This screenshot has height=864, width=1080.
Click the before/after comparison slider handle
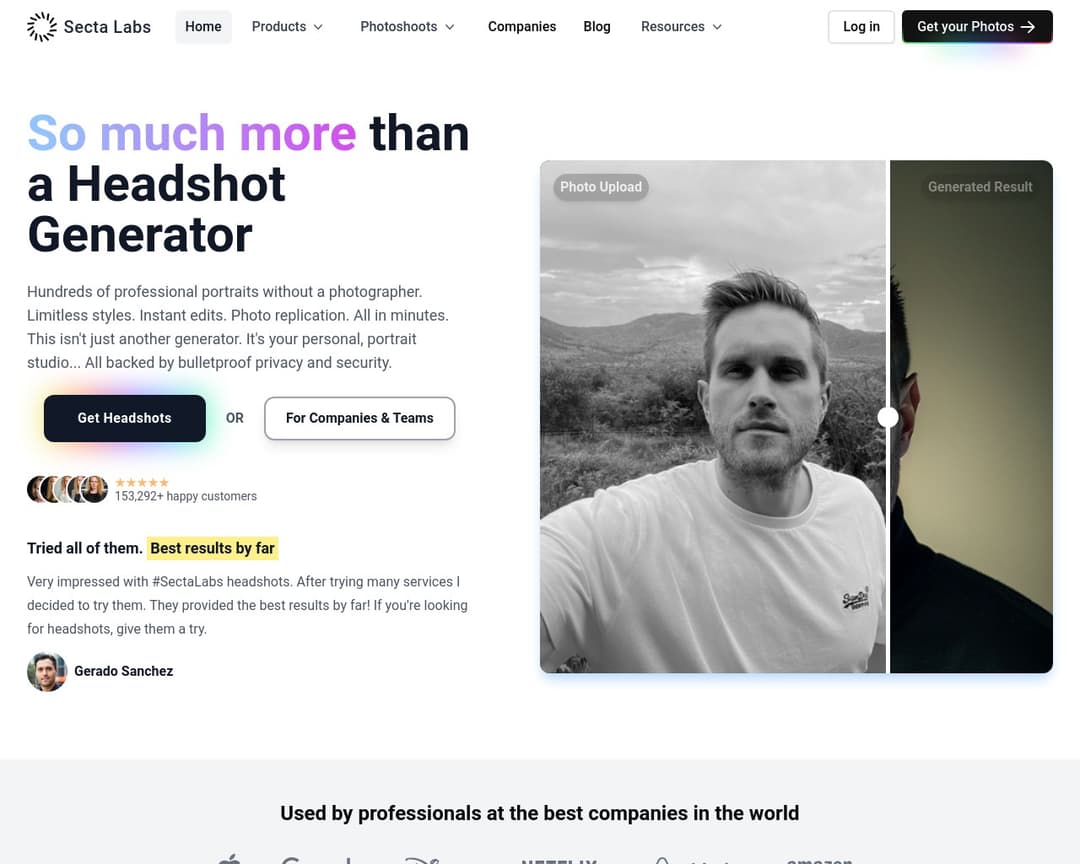(x=888, y=417)
